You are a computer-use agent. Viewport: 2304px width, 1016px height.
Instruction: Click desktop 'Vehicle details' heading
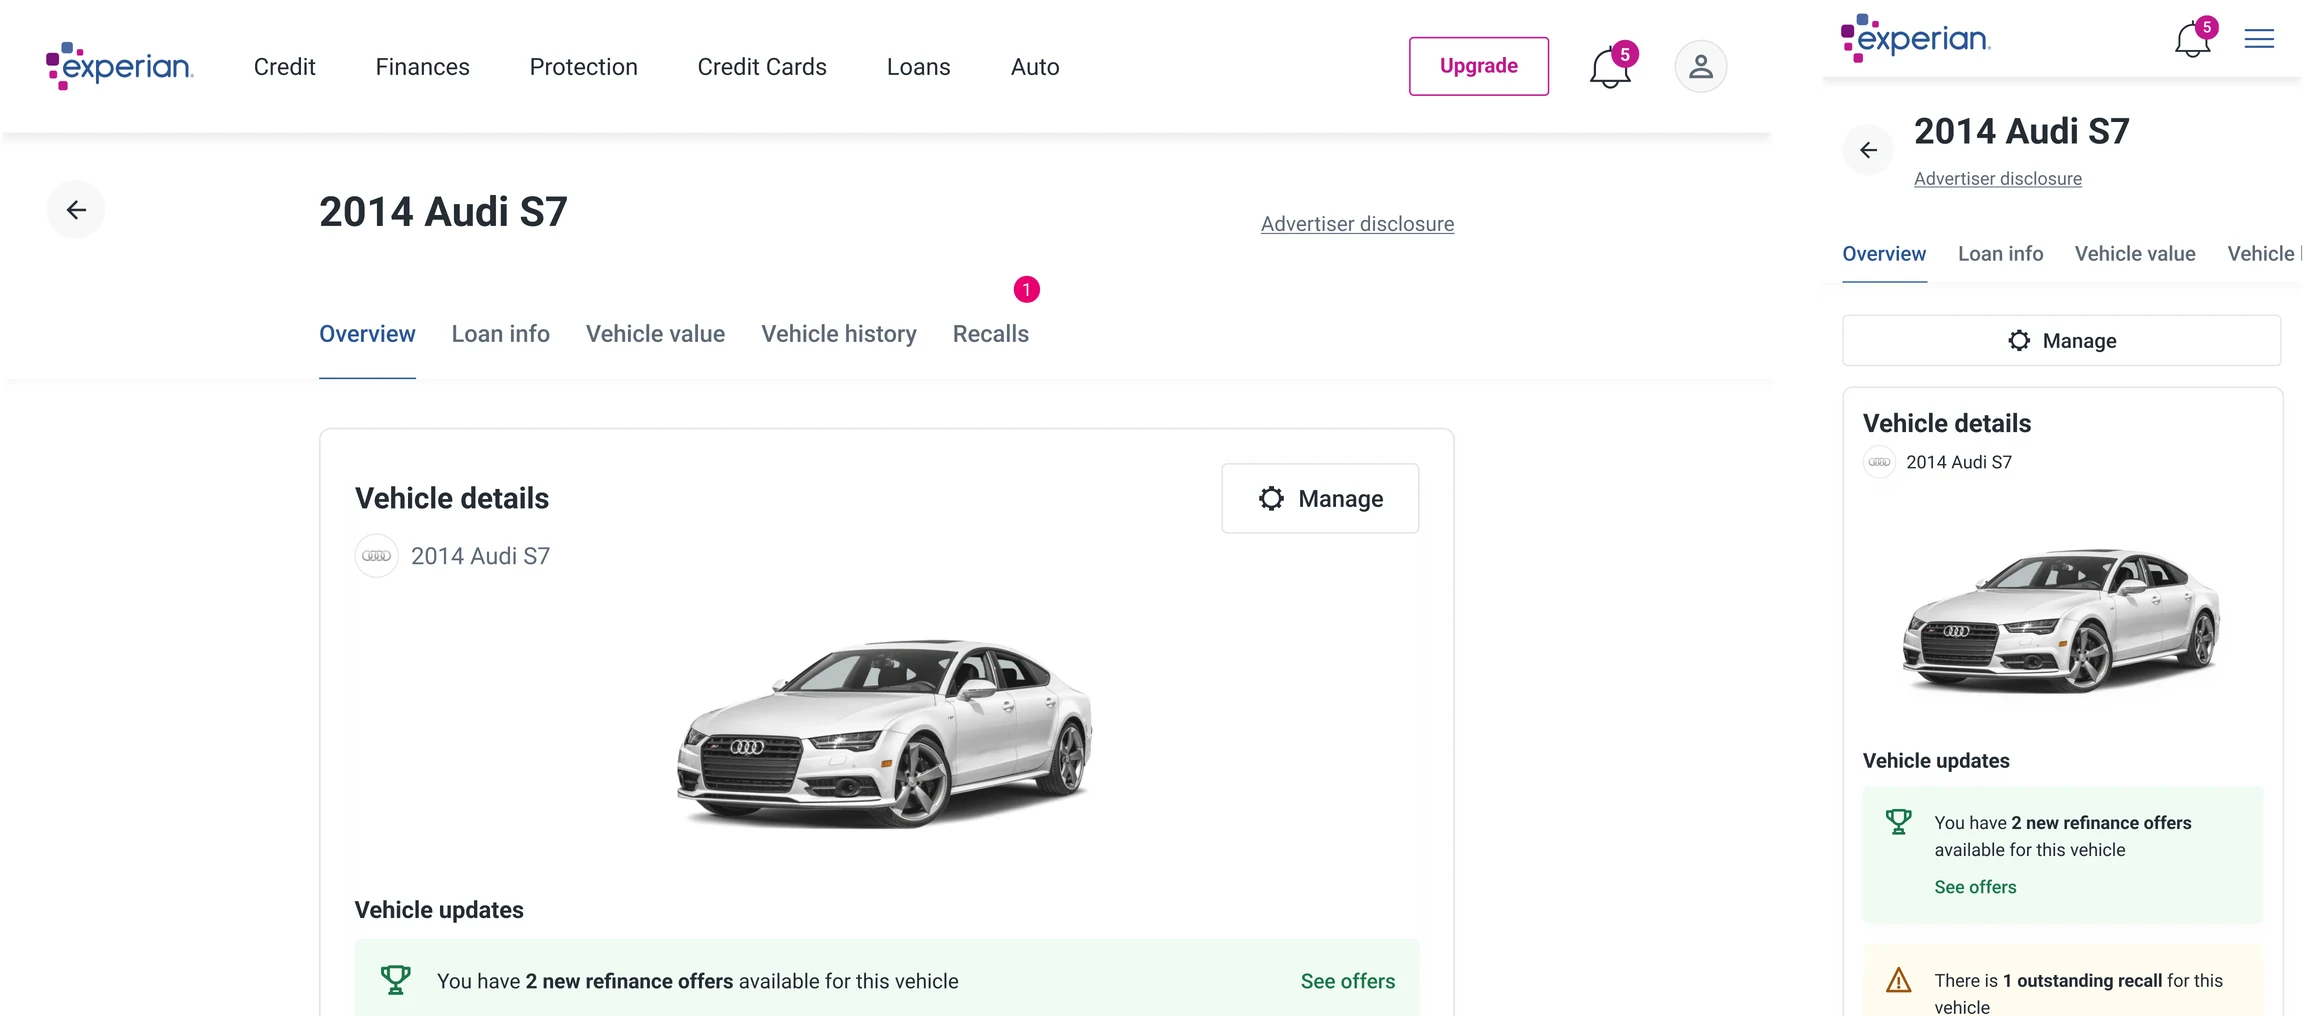[452, 498]
